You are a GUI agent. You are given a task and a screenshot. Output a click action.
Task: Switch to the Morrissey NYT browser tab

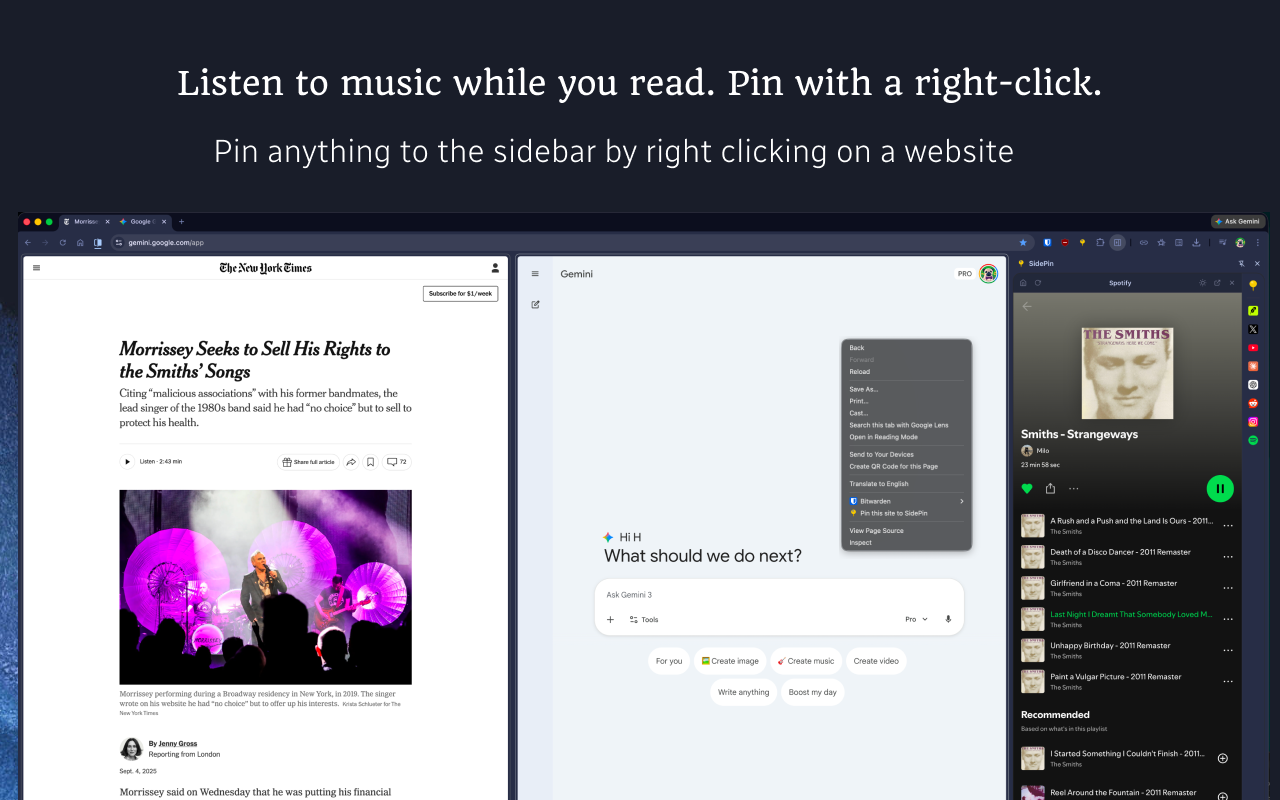pyautogui.click(x=86, y=221)
